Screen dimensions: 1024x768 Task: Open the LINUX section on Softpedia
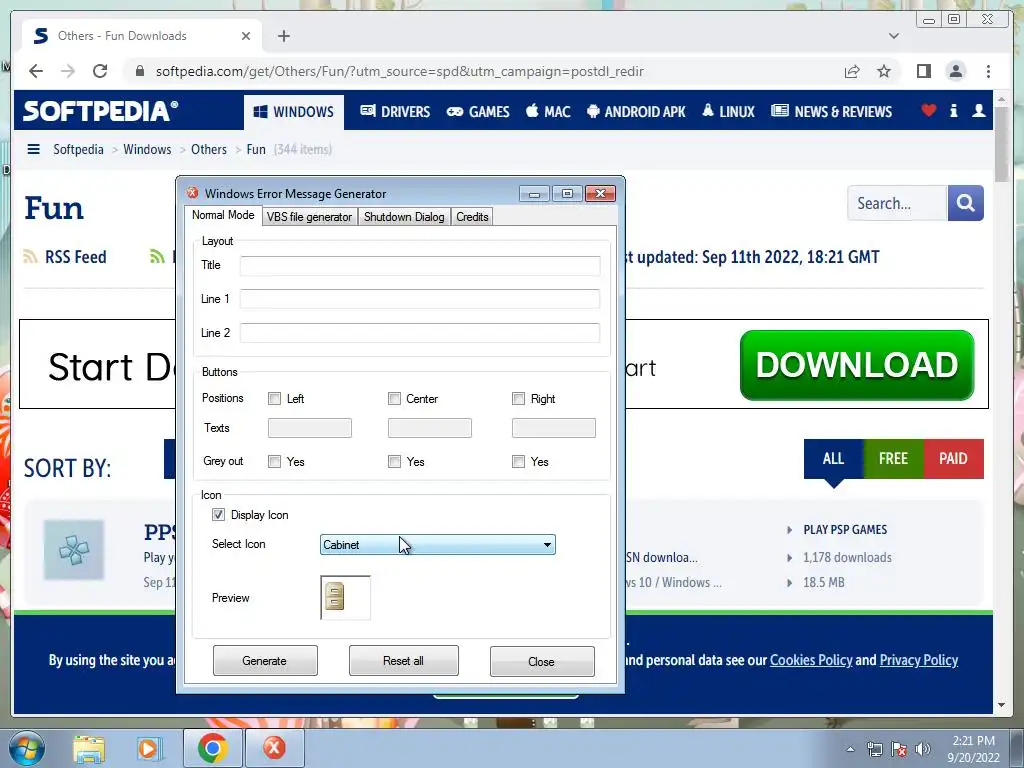pos(728,112)
